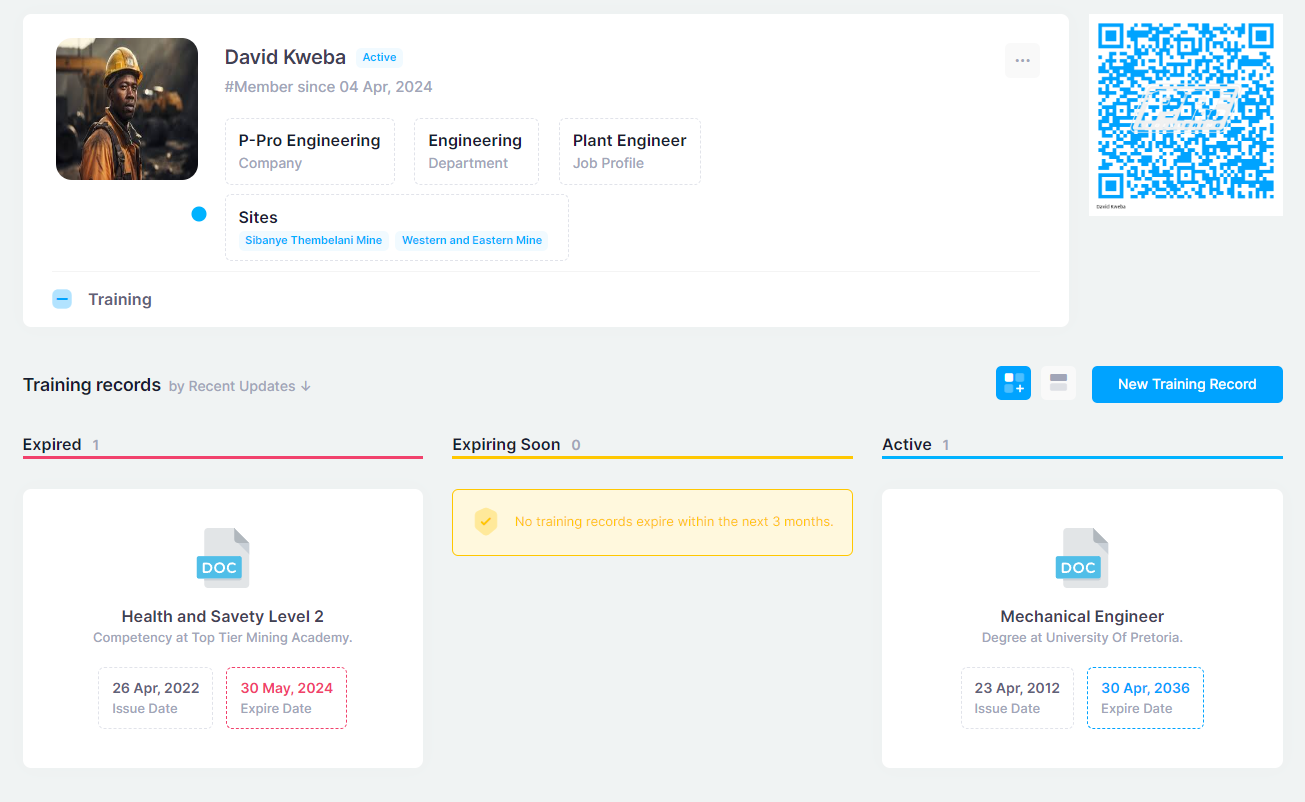Click the yellow shield check icon
1305x802 pixels.
(x=486, y=521)
